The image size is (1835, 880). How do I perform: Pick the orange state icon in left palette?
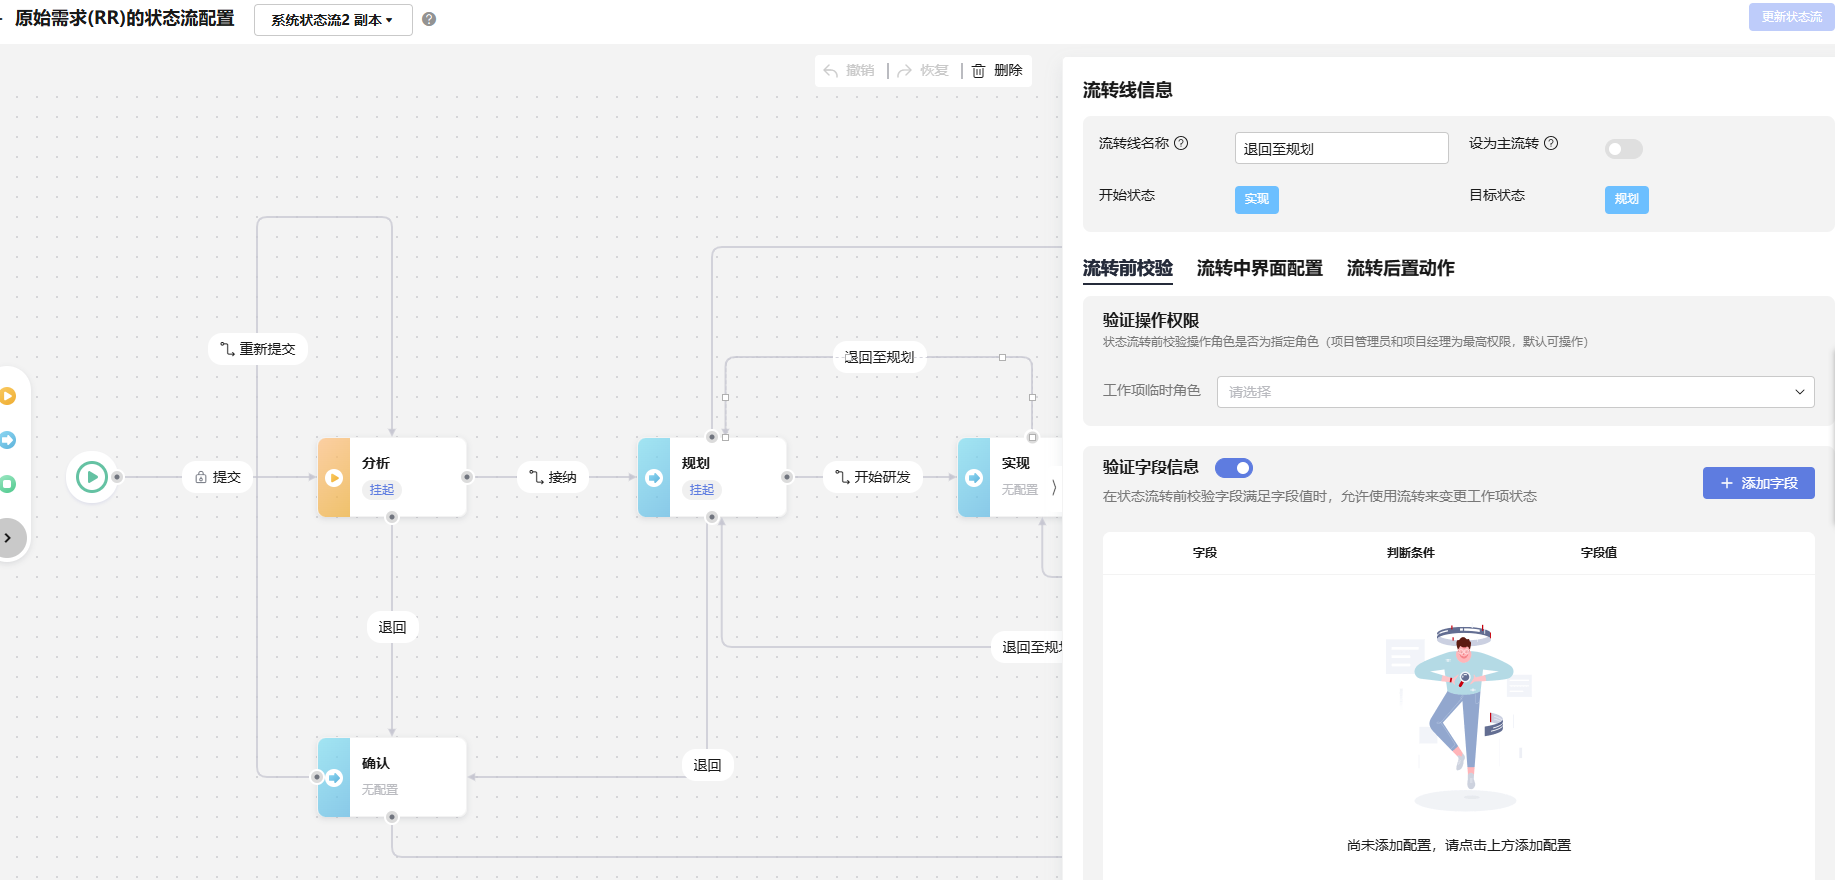click(8, 396)
